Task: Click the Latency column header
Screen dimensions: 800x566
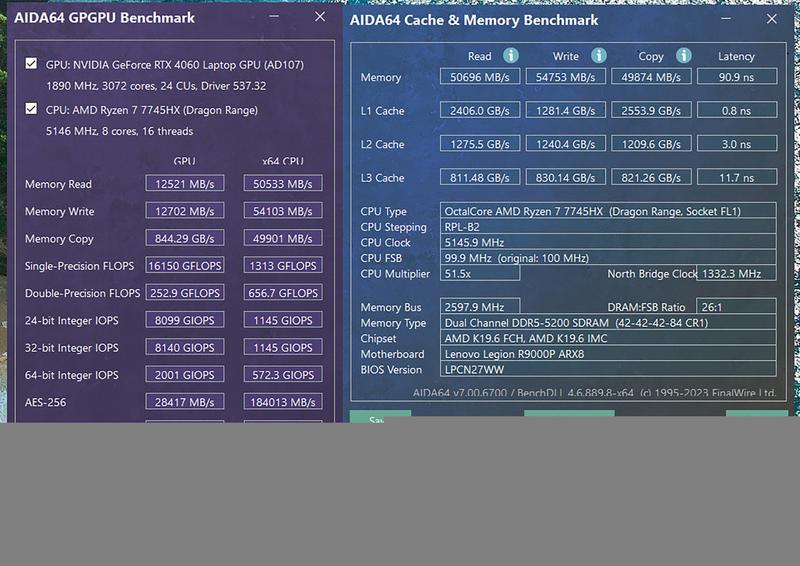Action: point(736,56)
